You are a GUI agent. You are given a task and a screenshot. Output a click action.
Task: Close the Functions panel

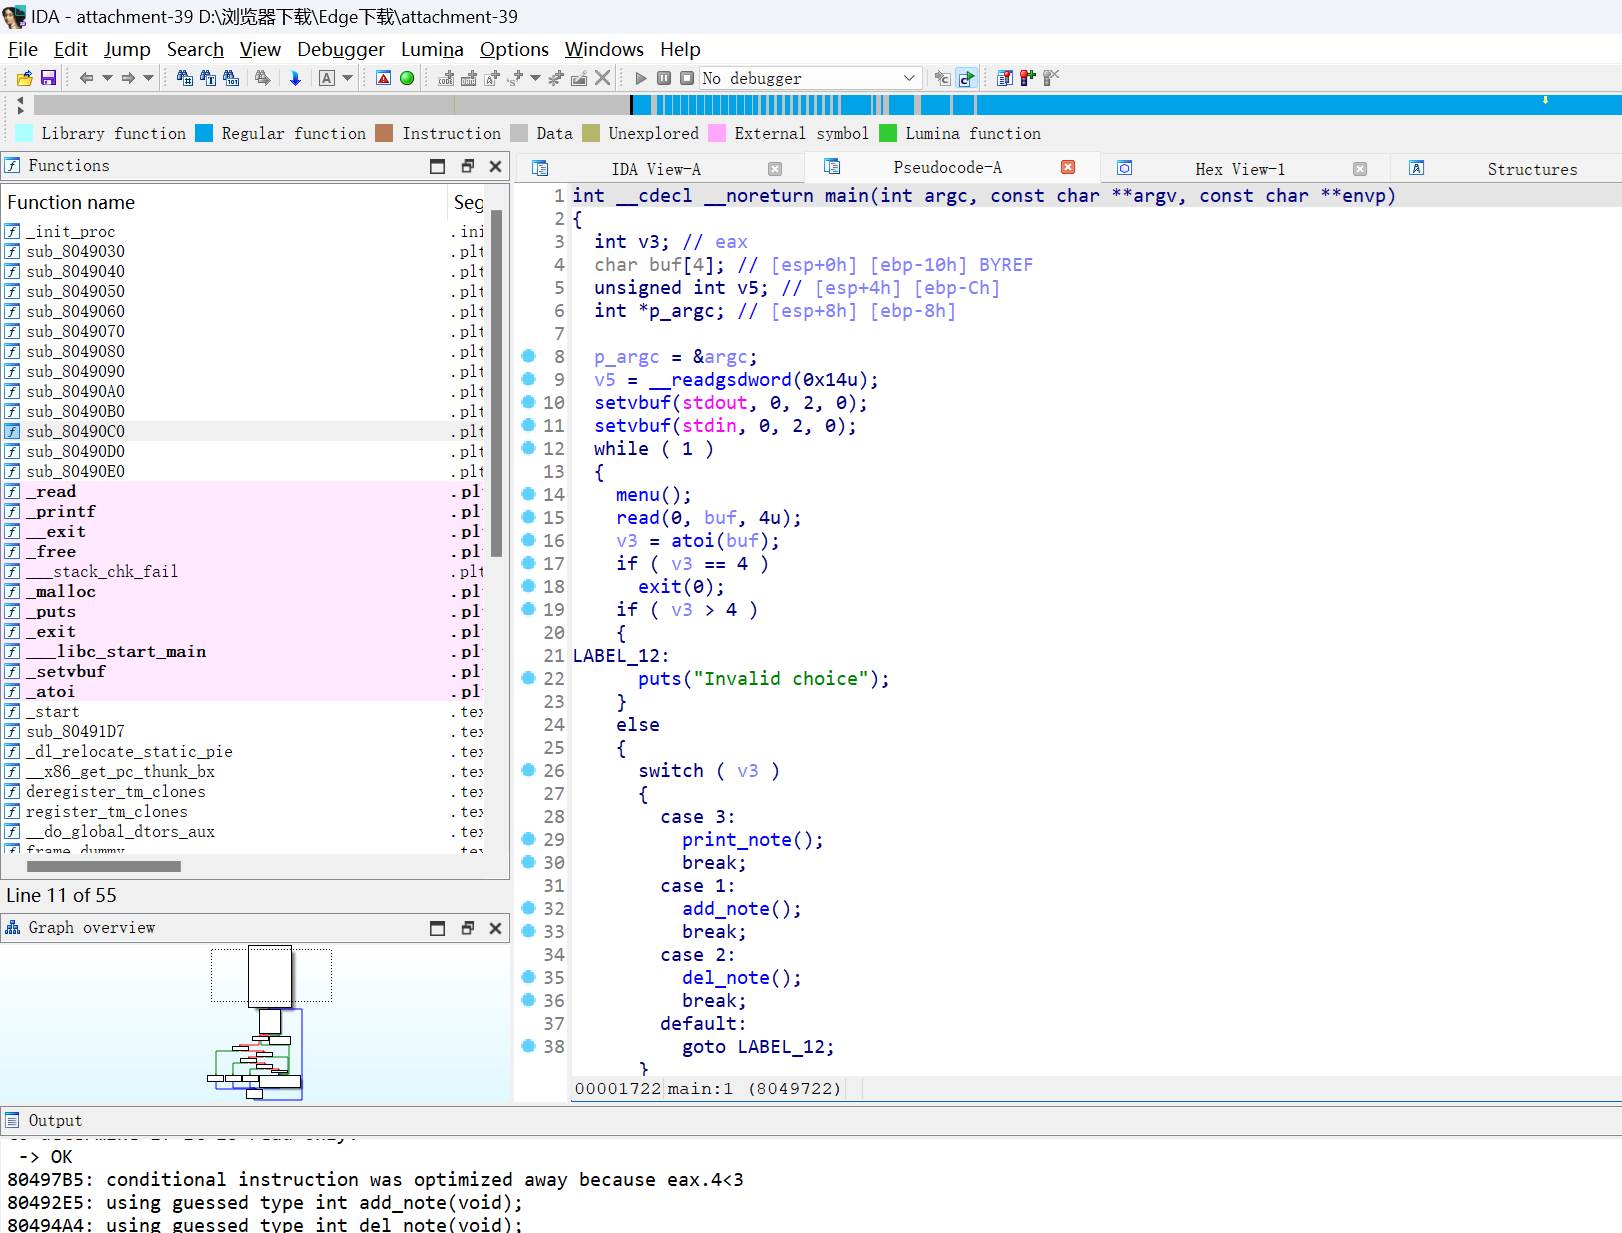[495, 166]
